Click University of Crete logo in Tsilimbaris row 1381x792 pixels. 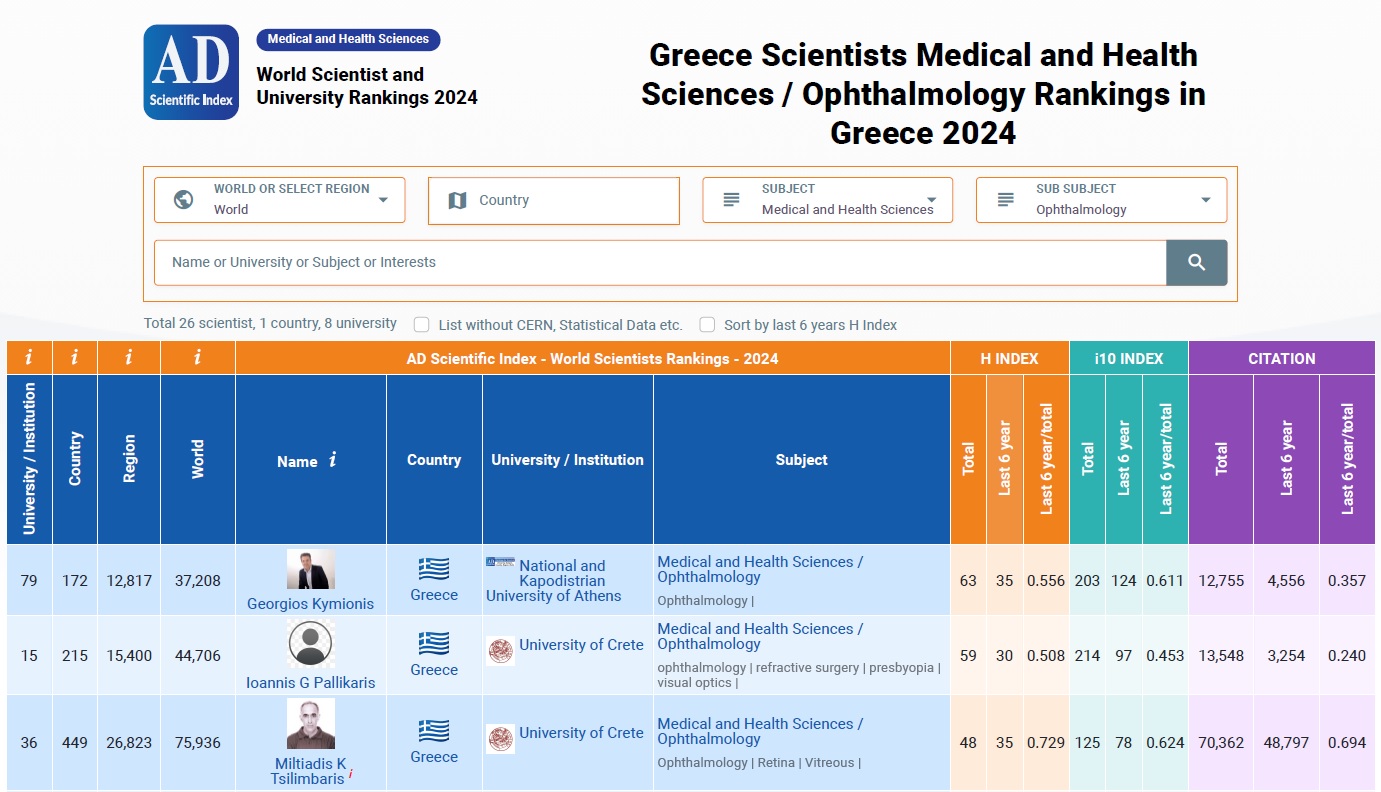pyautogui.click(x=500, y=739)
